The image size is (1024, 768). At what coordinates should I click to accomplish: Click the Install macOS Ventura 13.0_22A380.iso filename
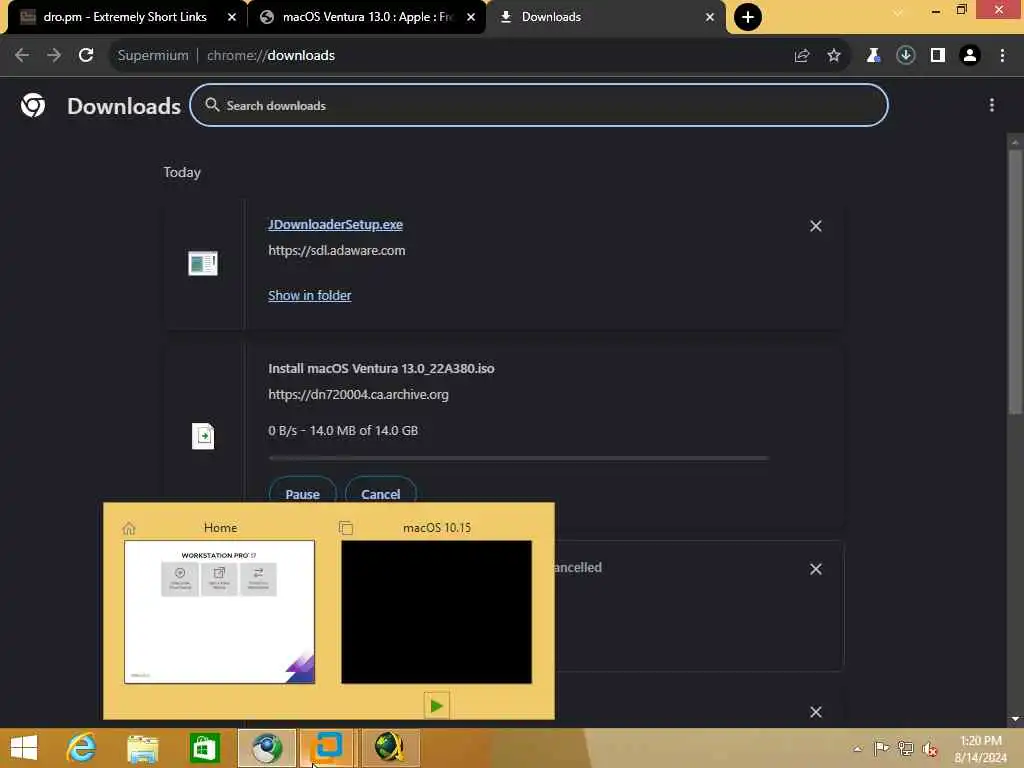point(381,368)
